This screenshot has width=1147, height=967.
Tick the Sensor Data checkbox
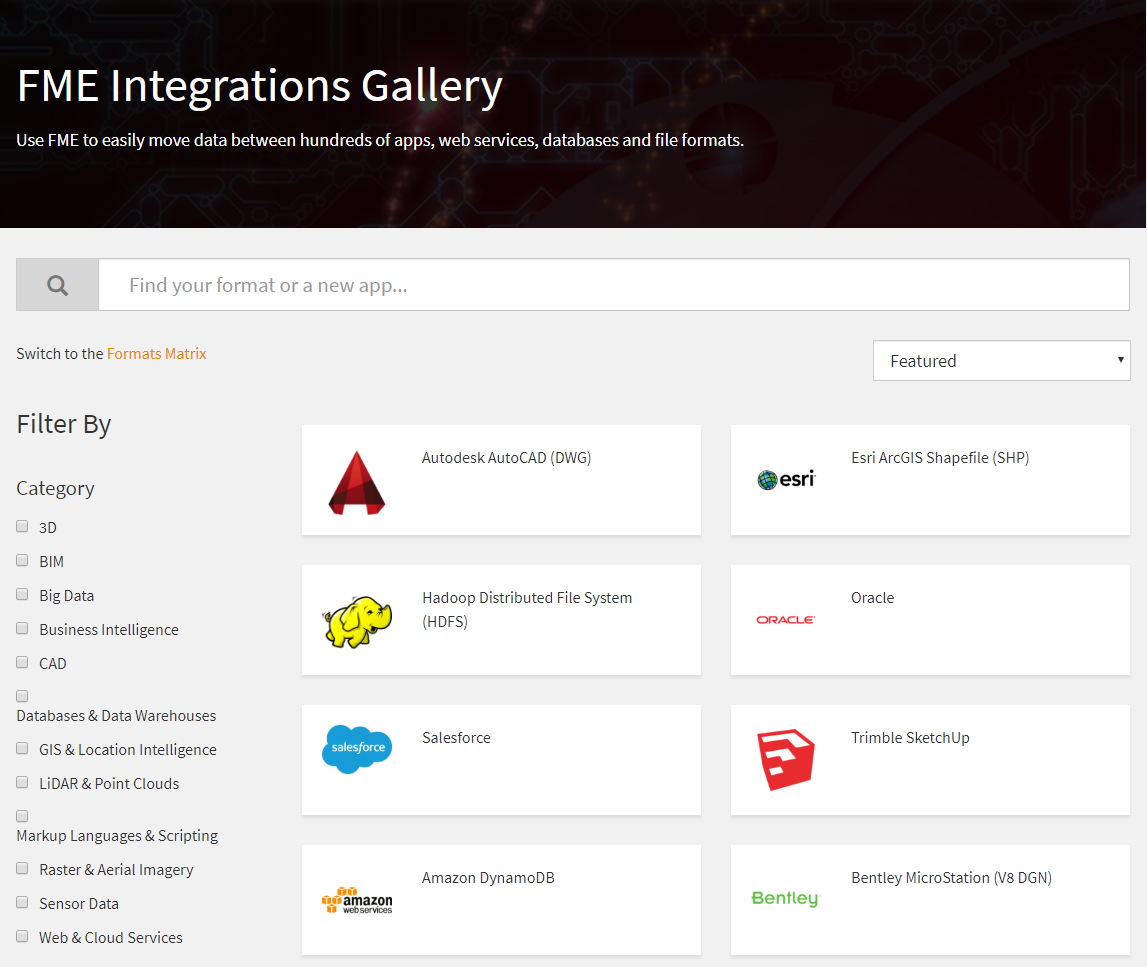(23, 903)
